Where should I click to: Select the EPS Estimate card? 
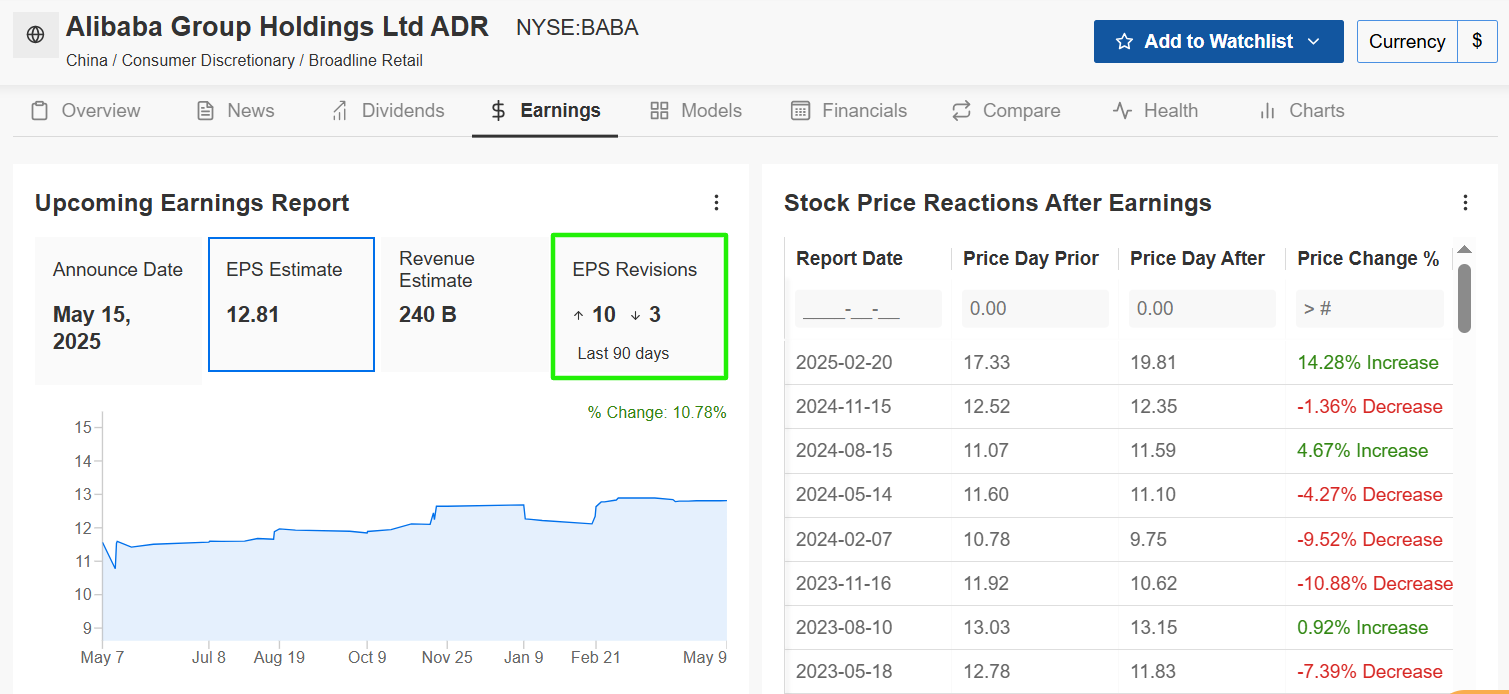tap(291, 304)
